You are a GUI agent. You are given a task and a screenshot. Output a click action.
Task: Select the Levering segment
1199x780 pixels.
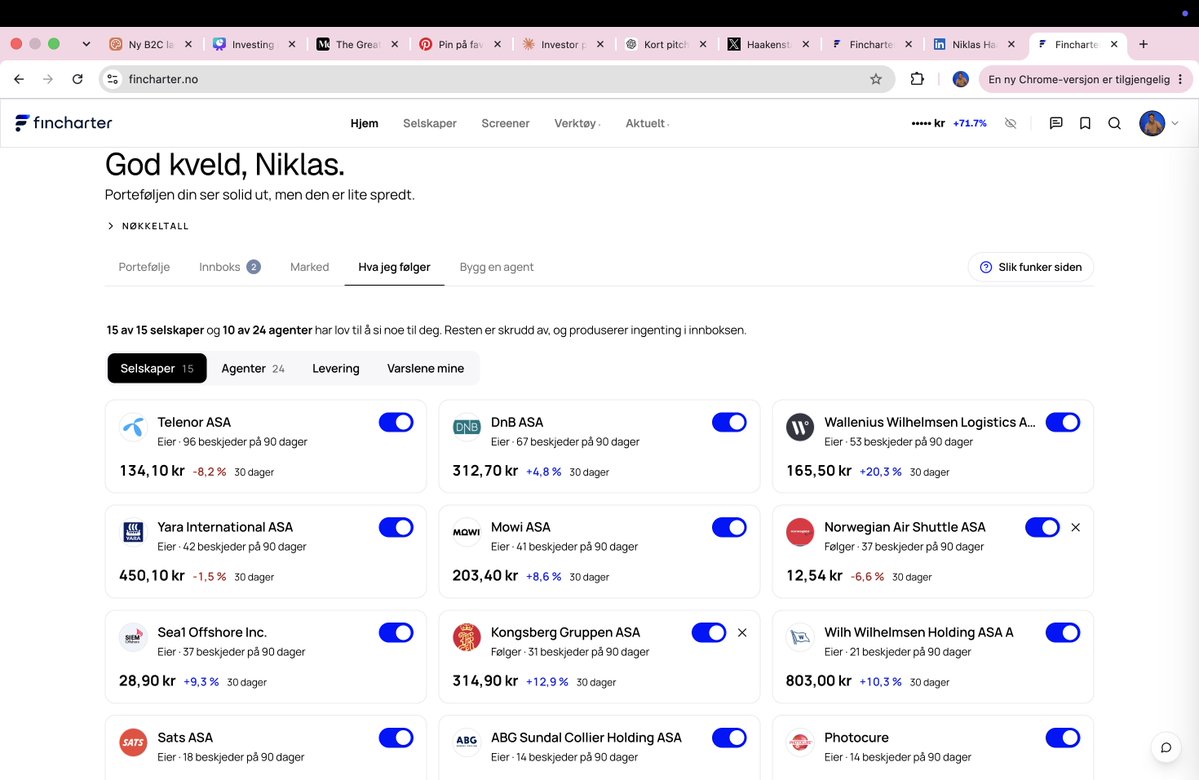336,369
